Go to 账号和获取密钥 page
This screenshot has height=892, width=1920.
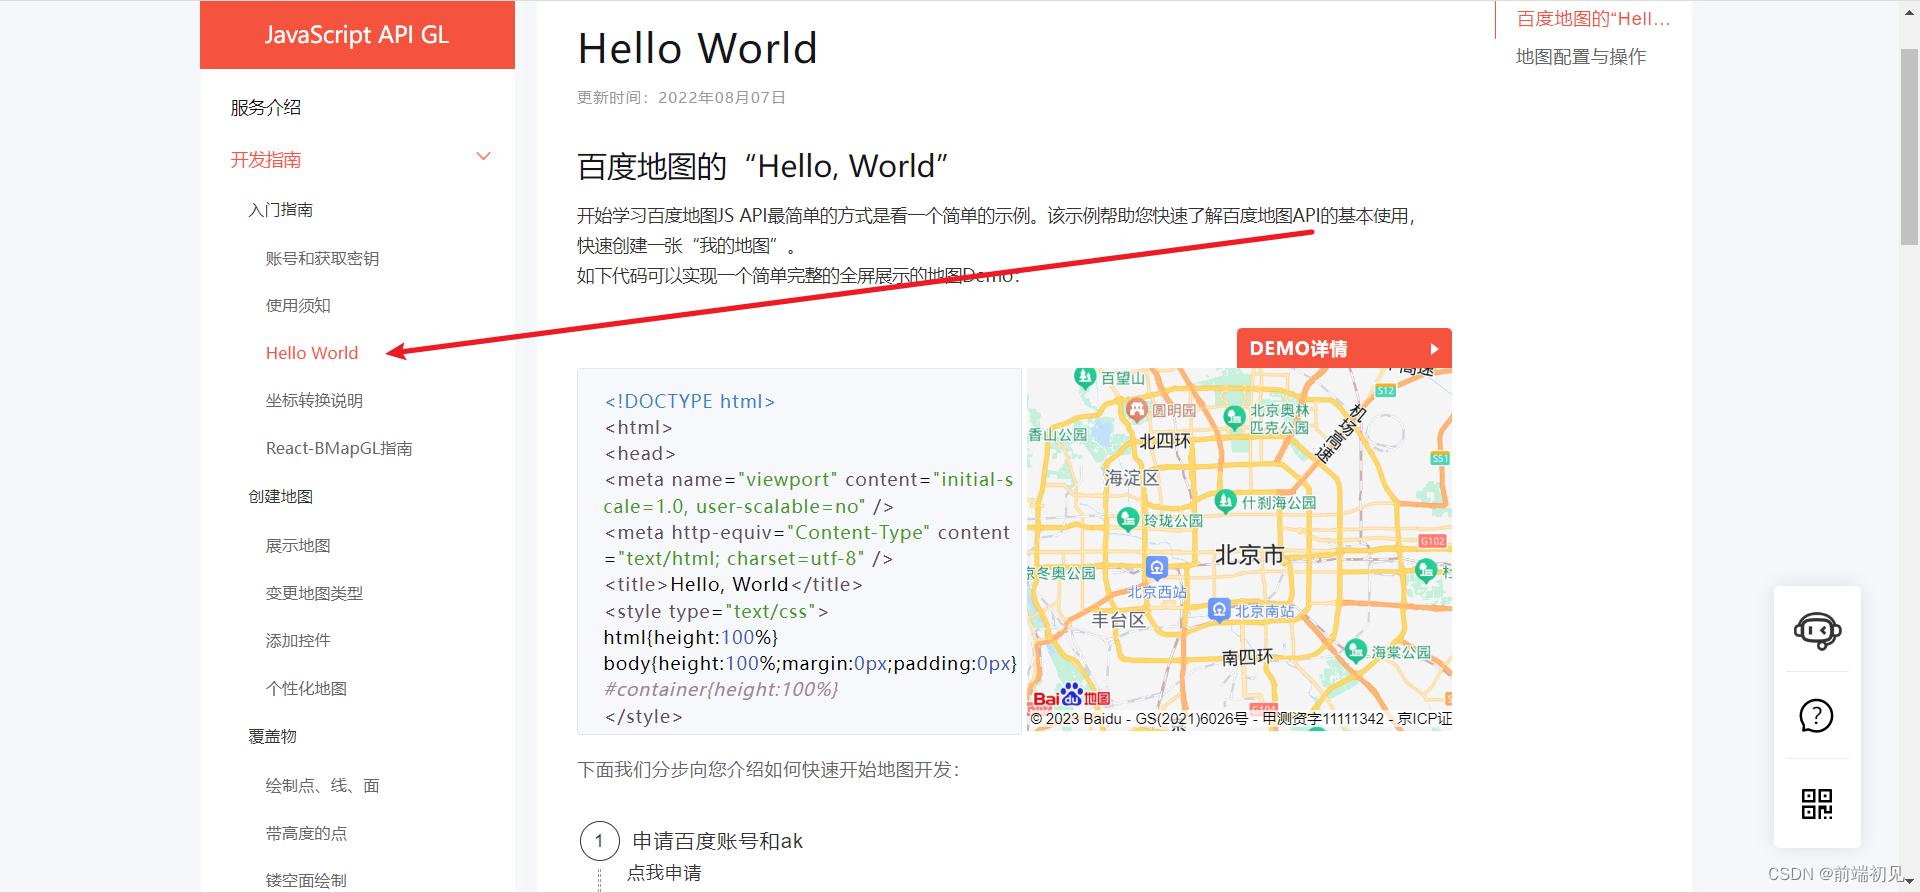pyautogui.click(x=322, y=258)
